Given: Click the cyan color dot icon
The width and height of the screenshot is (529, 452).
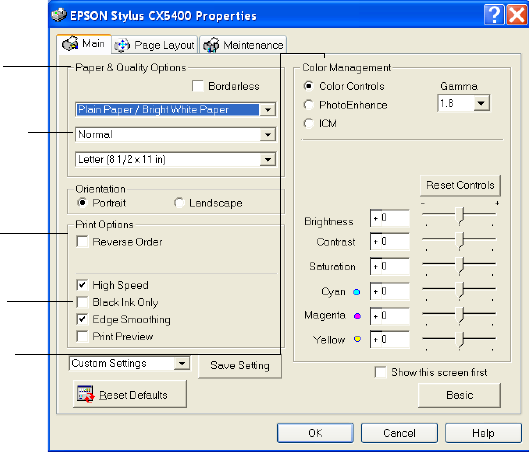Looking at the screenshot, I should [x=357, y=292].
